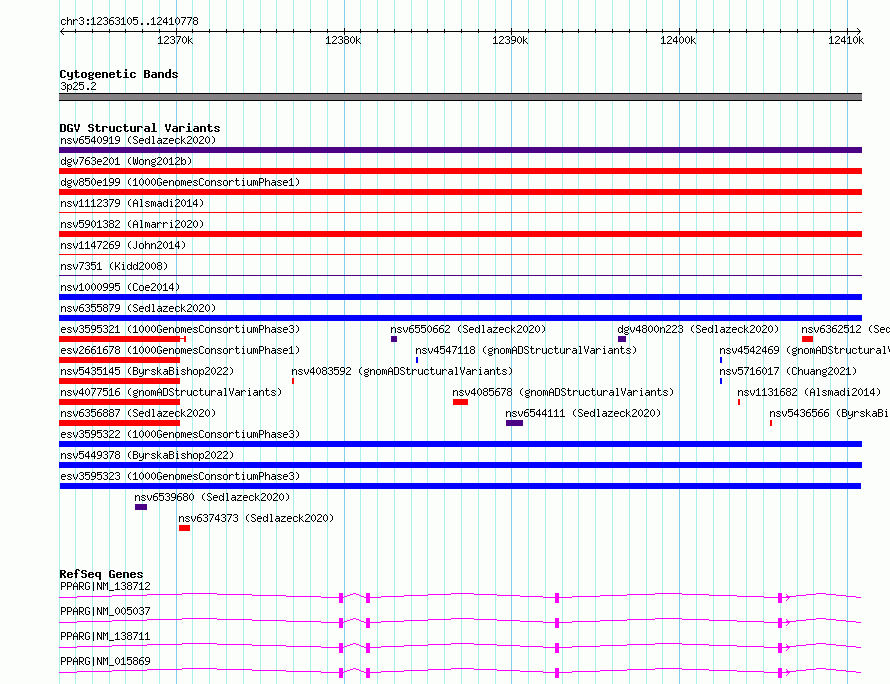Select nsv5716017 (Chuang2021) label

click(788, 371)
